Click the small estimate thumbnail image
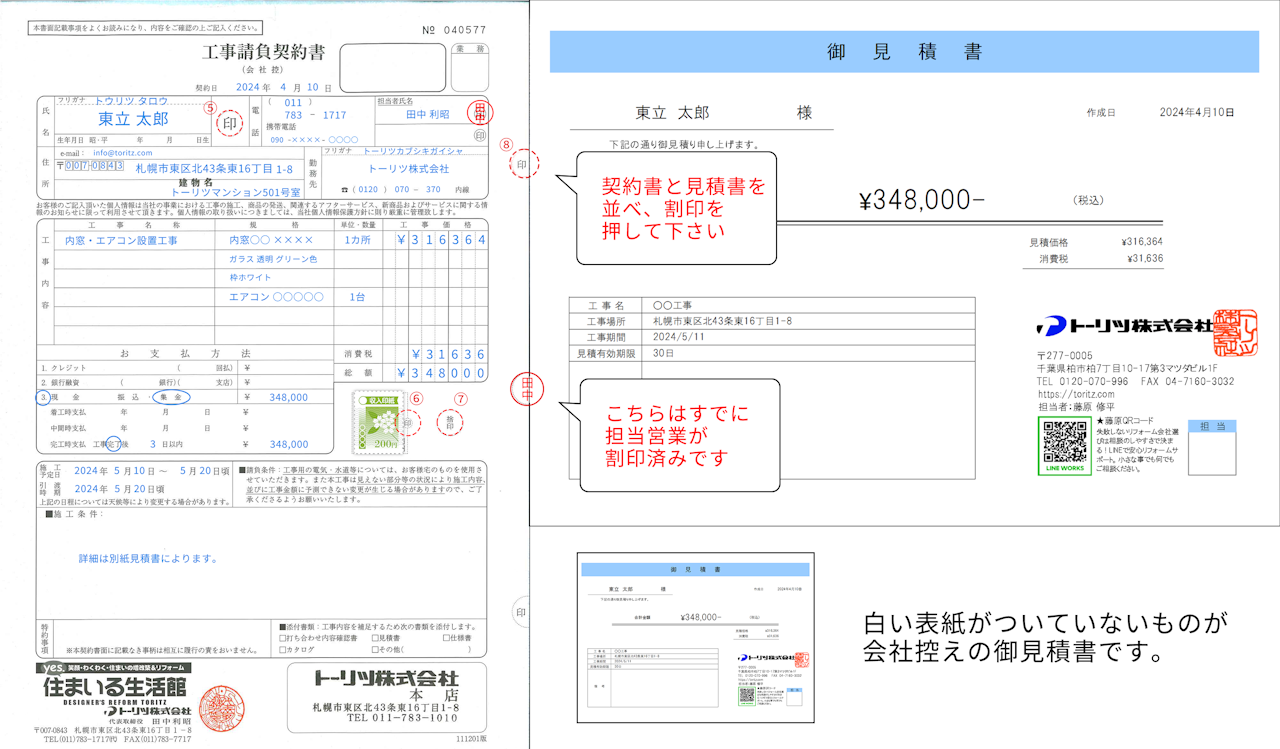Screen dimensions: 1280x749 click(698, 637)
